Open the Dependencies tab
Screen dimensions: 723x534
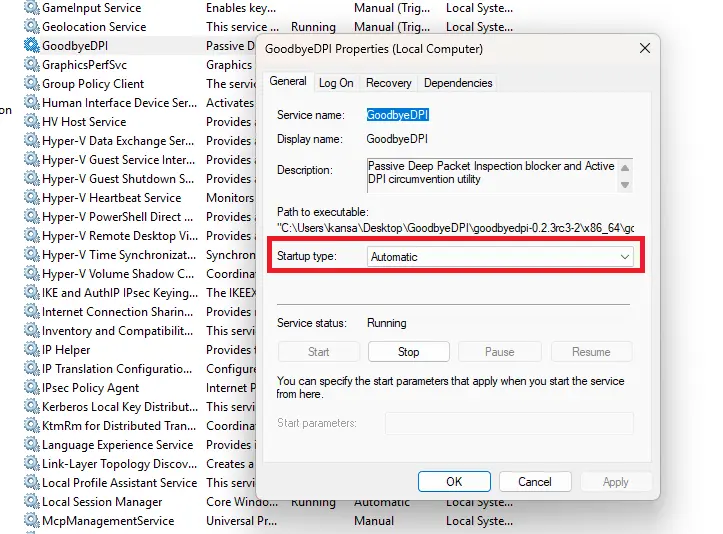[x=458, y=83]
